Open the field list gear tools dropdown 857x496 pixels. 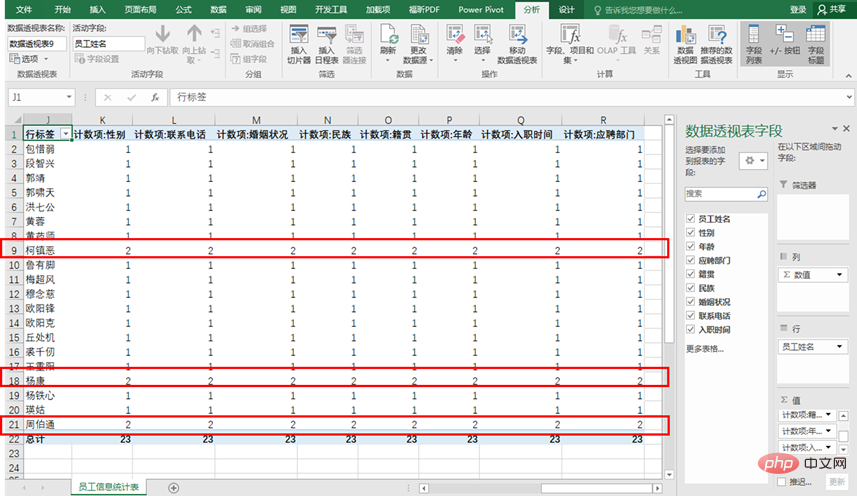point(753,161)
